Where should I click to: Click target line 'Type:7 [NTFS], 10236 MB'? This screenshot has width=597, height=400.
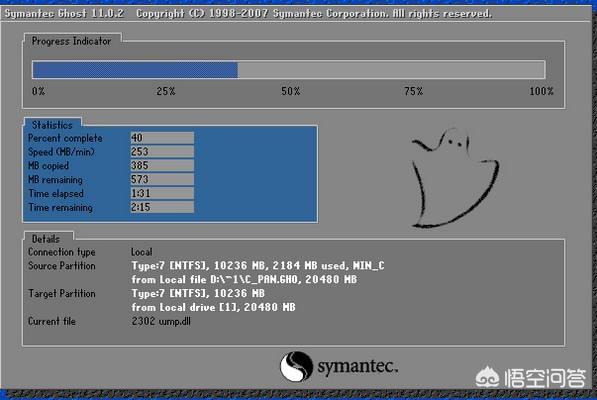click(198, 293)
